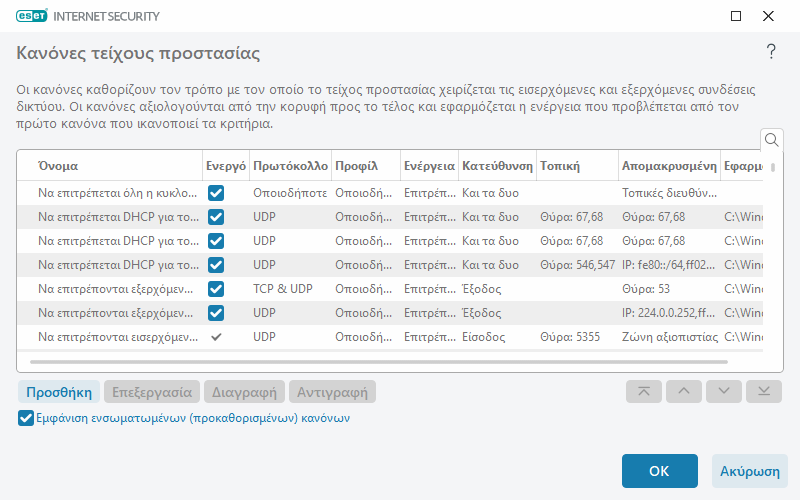The height and width of the screenshot is (500, 800).
Task: Cancel with the Ακύρωση button
Action: click(749, 471)
